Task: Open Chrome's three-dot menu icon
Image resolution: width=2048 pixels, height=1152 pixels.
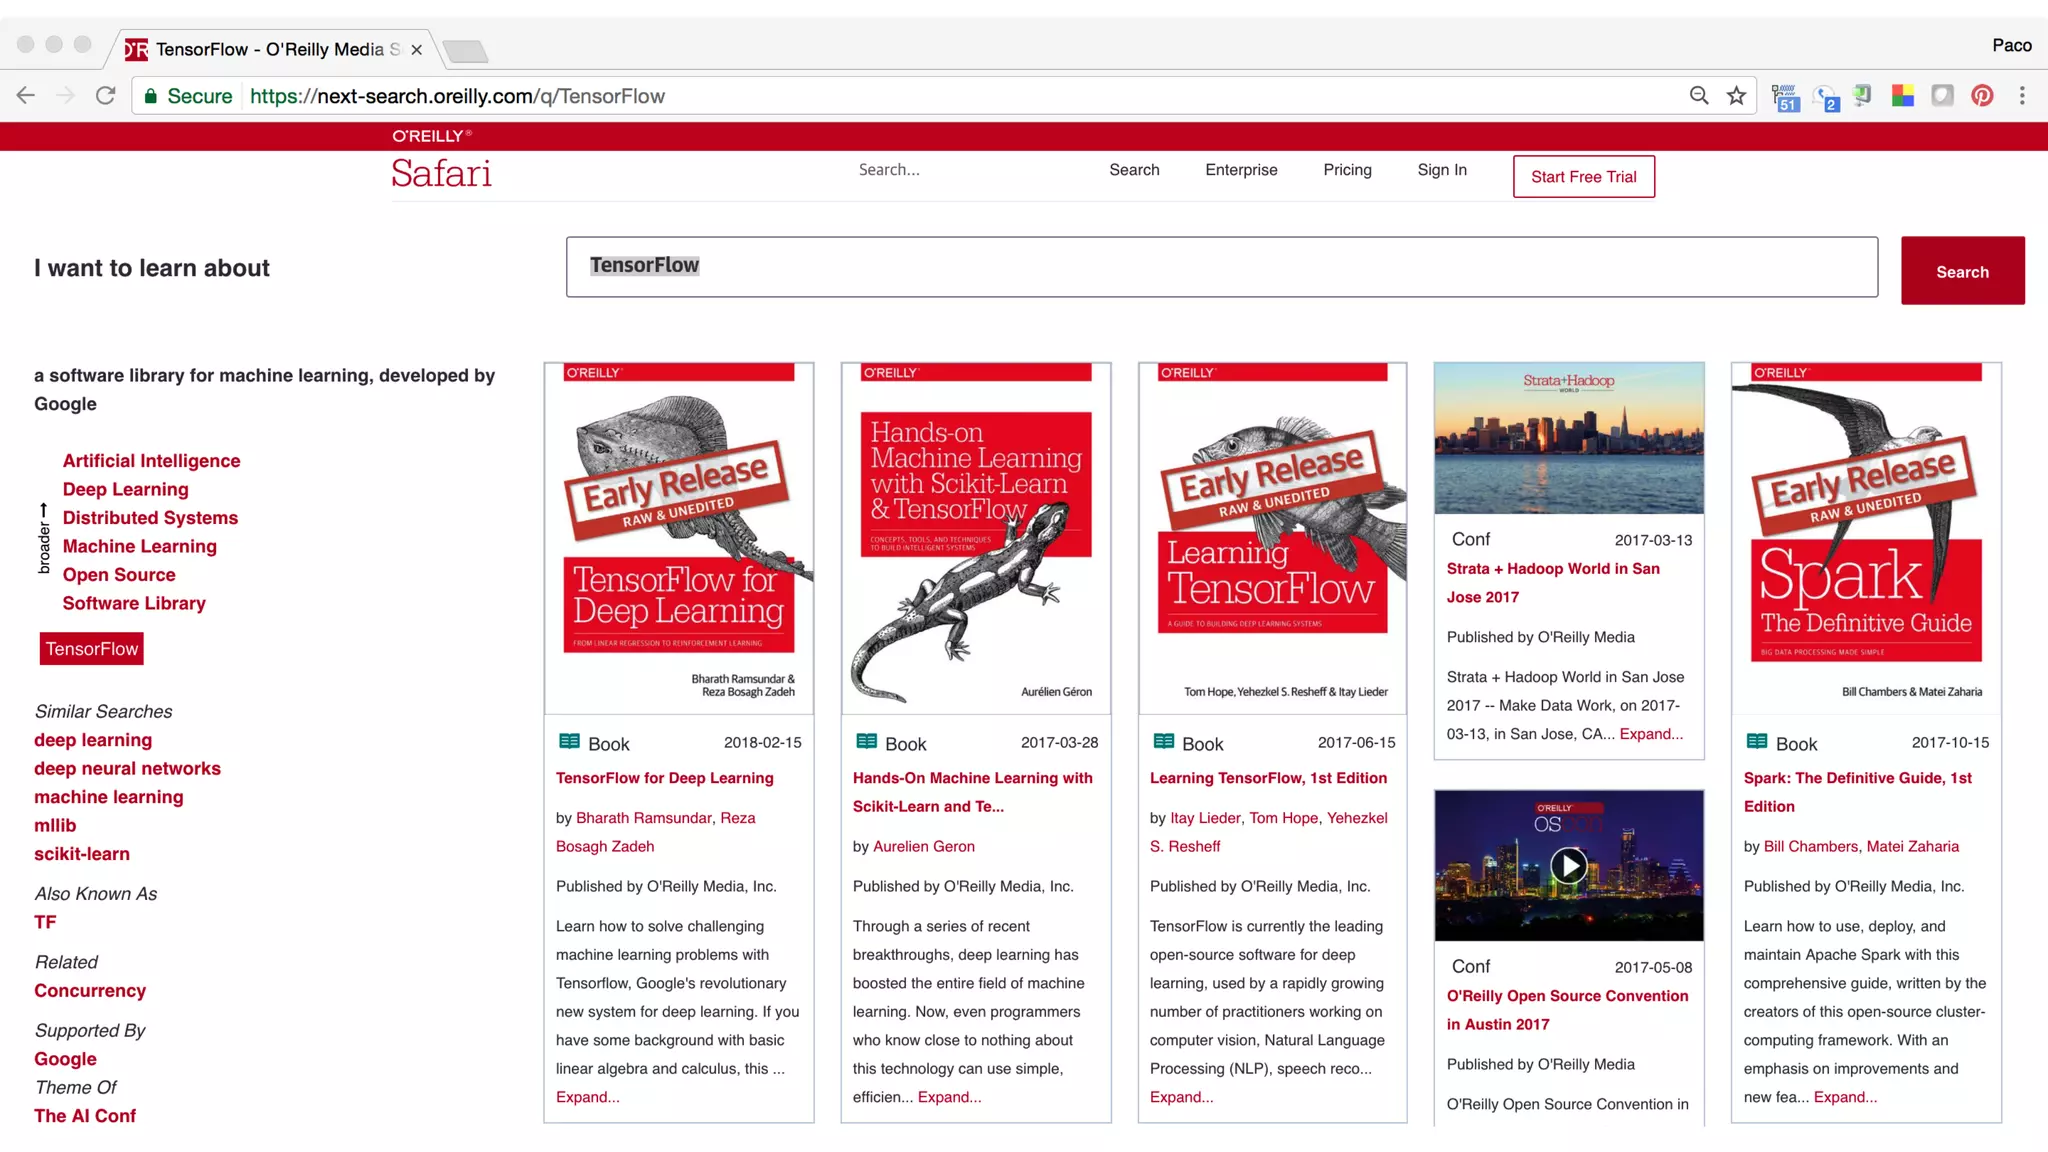Action: point(2022,96)
